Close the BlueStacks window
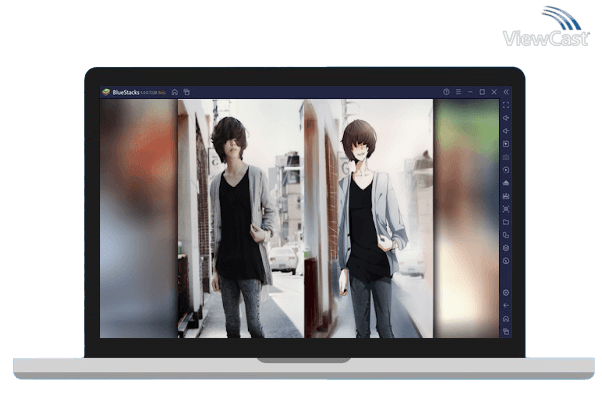This screenshot has height=414, width=602. click(x=494, y=92)
